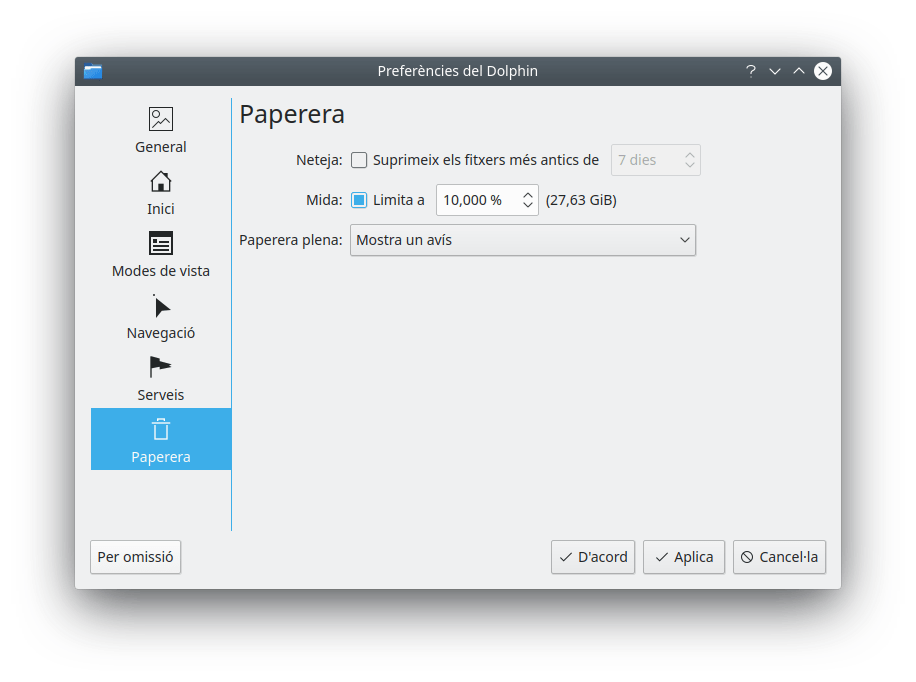Select the Navegació cursor icon
The height and width of the screenshot is (682, 916).
point(160,306)
